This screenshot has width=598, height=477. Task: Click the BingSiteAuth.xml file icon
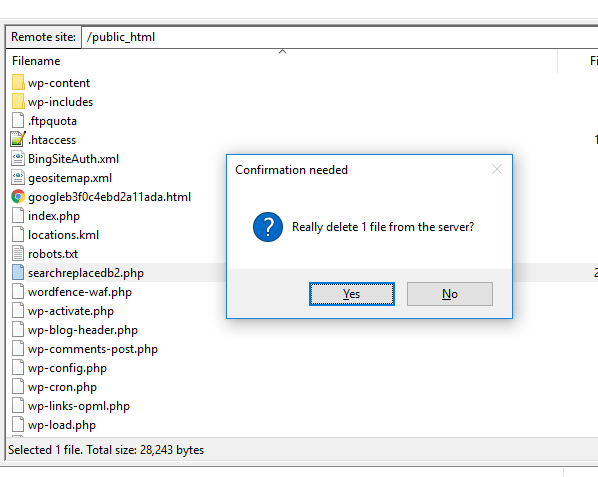click(x=18, y=159)
